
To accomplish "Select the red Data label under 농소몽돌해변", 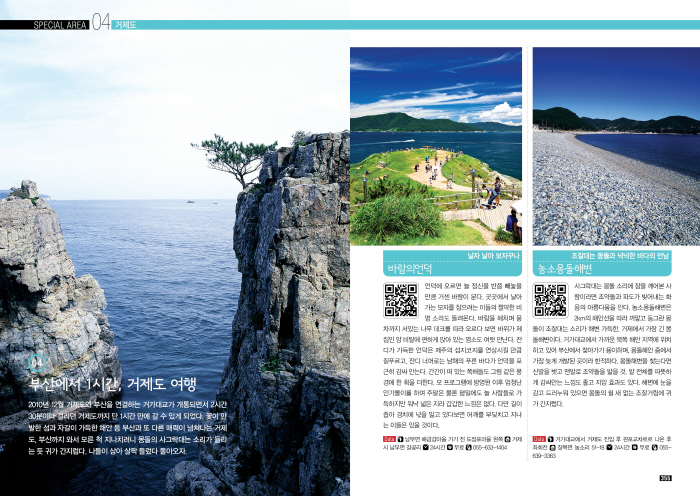I will [539, 439].
